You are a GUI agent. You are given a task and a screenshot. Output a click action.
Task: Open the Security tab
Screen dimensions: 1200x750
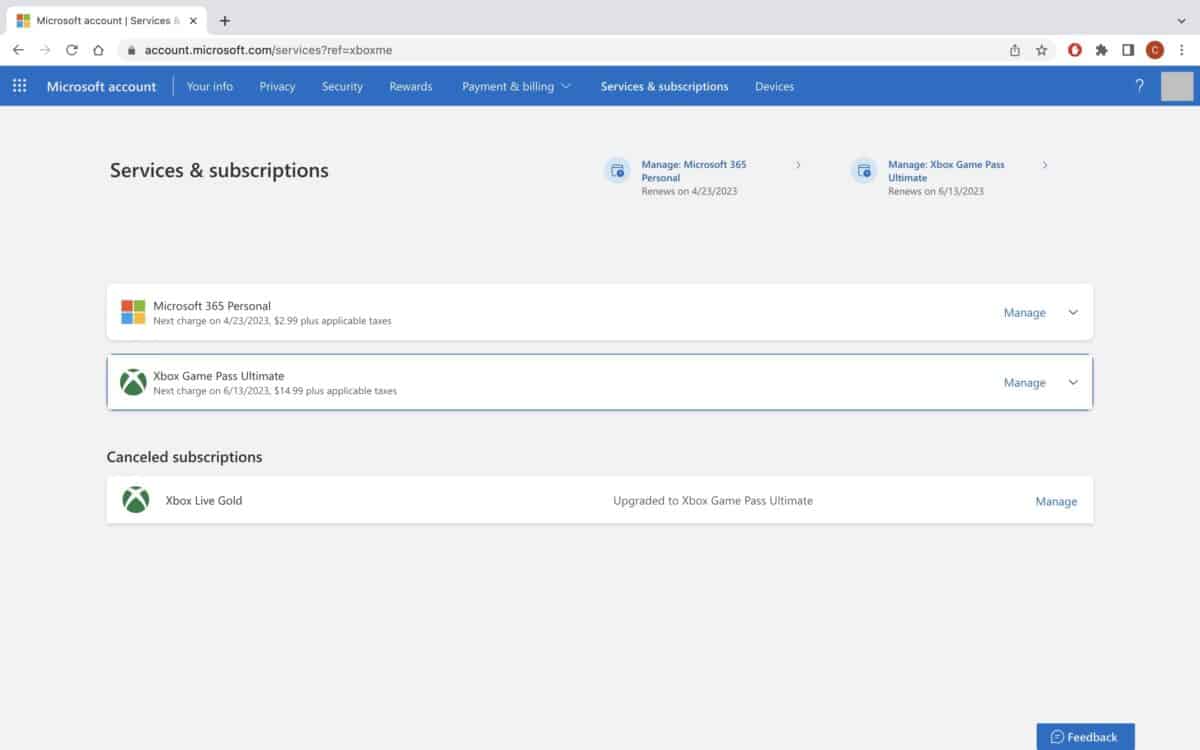[x=342, y=86]
